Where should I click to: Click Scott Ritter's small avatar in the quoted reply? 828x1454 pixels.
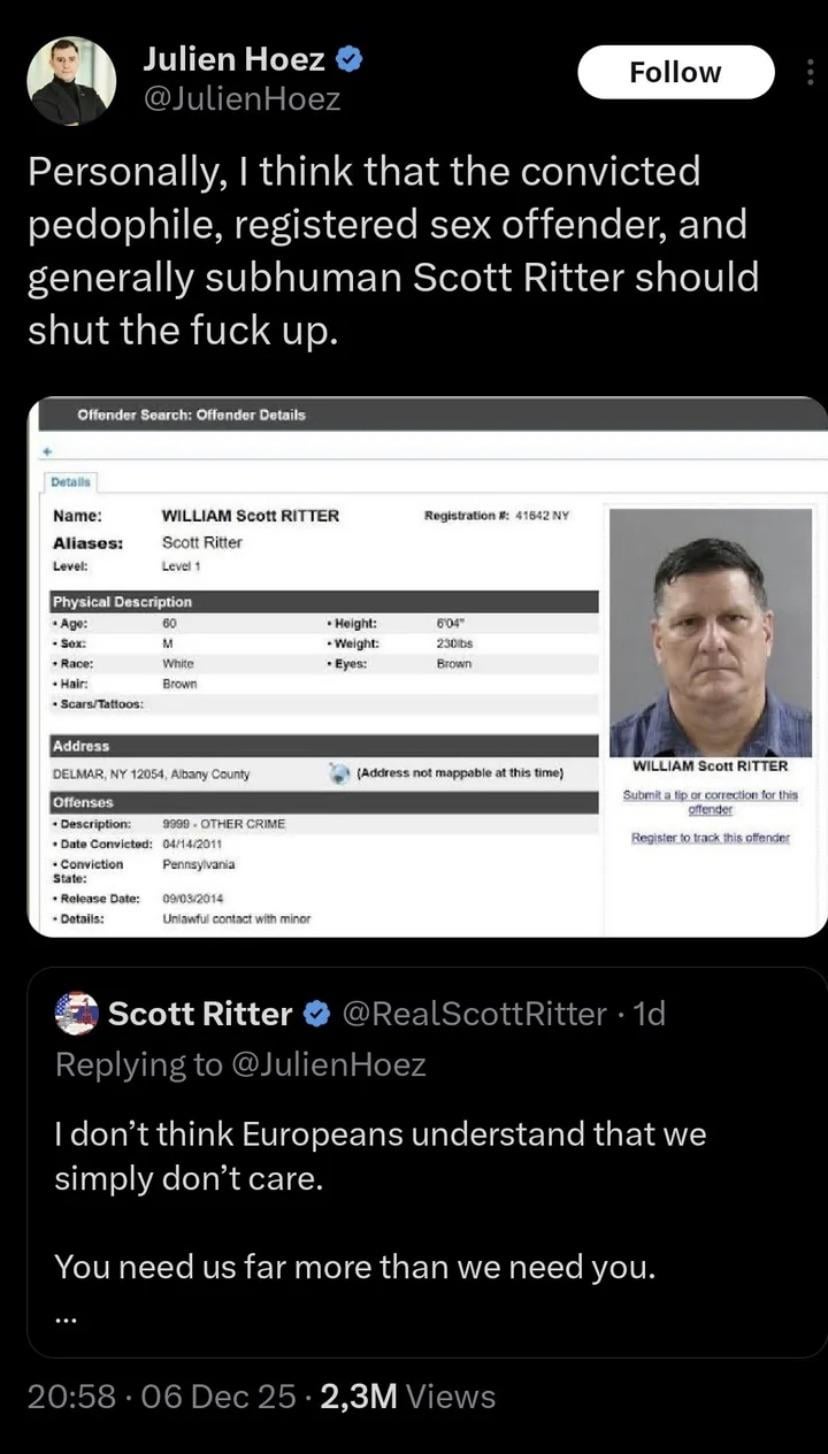point(76,1013)
